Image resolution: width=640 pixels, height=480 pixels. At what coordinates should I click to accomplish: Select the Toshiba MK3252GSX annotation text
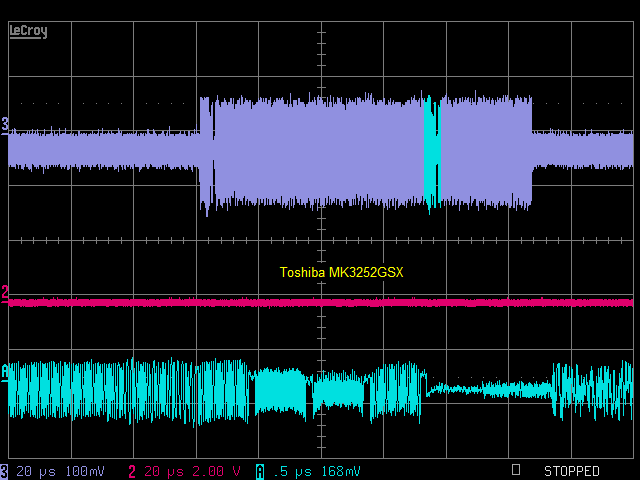[342, 272]
